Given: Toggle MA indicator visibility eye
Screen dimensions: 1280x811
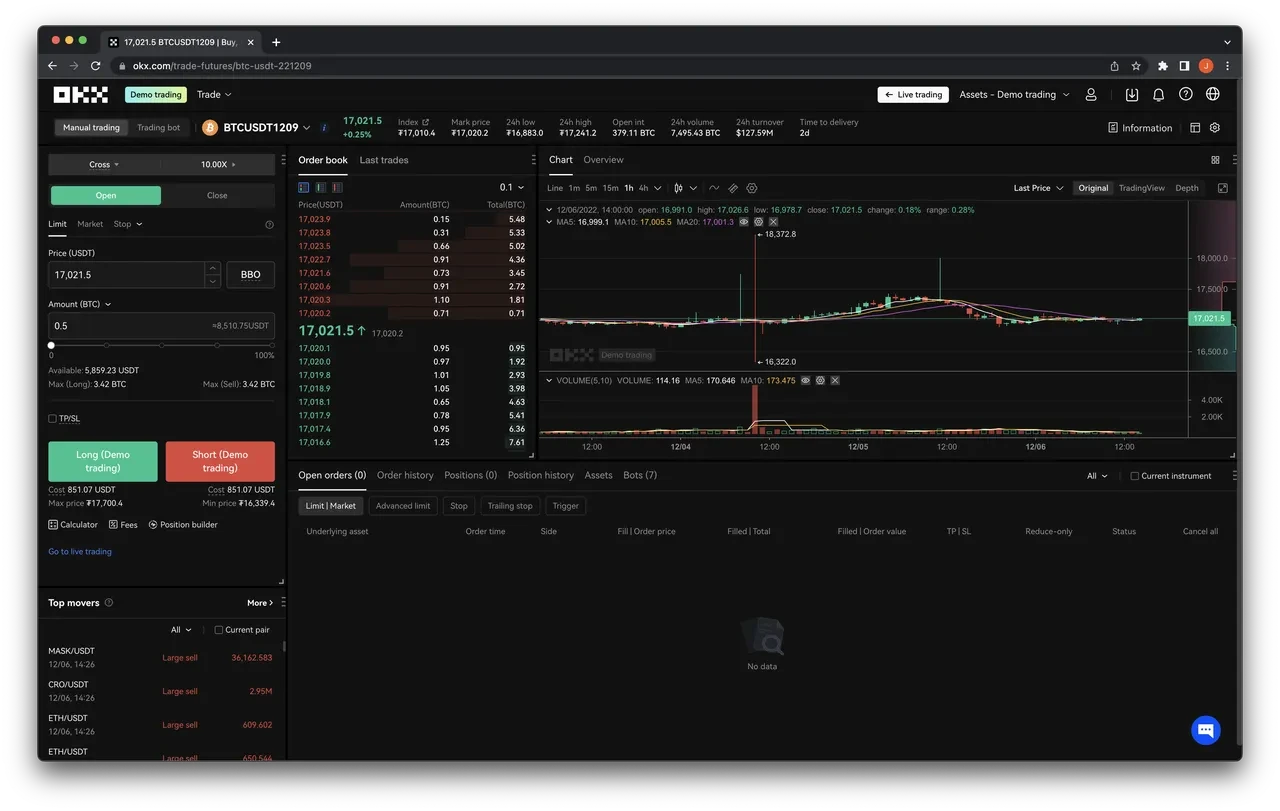Looking at the screenshot, I should (x=744, y=222).
